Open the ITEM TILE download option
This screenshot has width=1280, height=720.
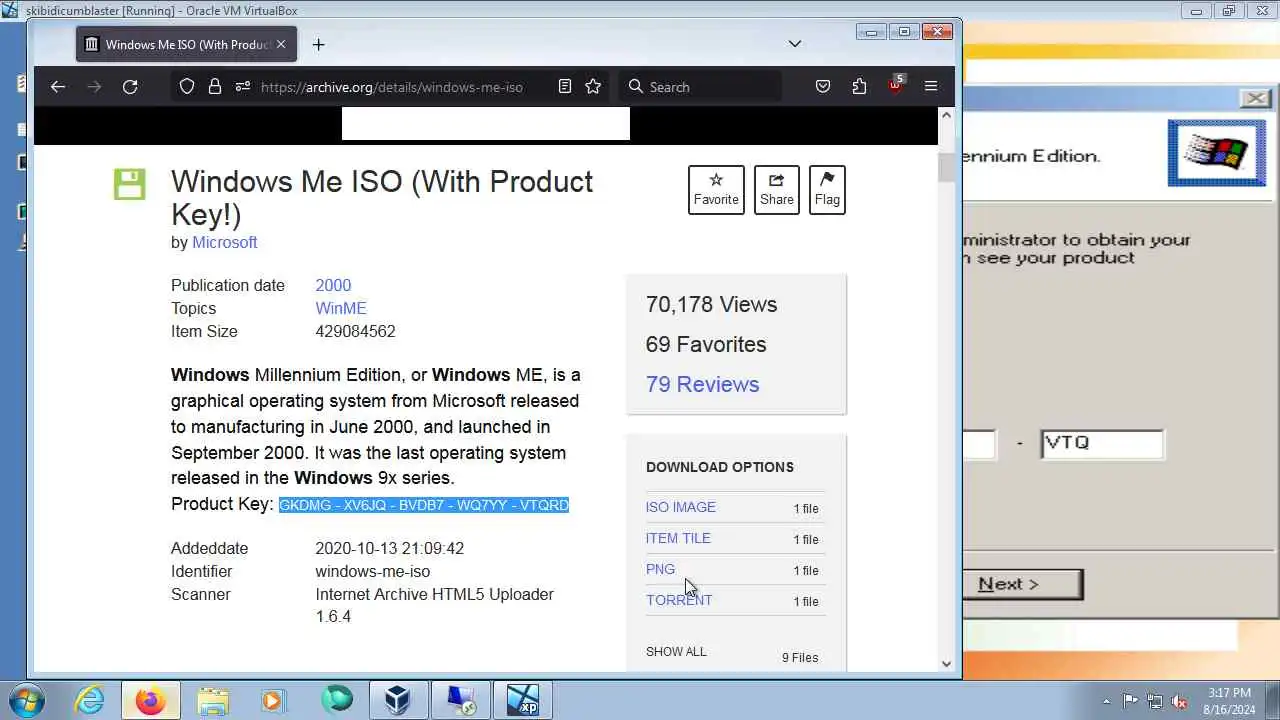tap(678, 538)
